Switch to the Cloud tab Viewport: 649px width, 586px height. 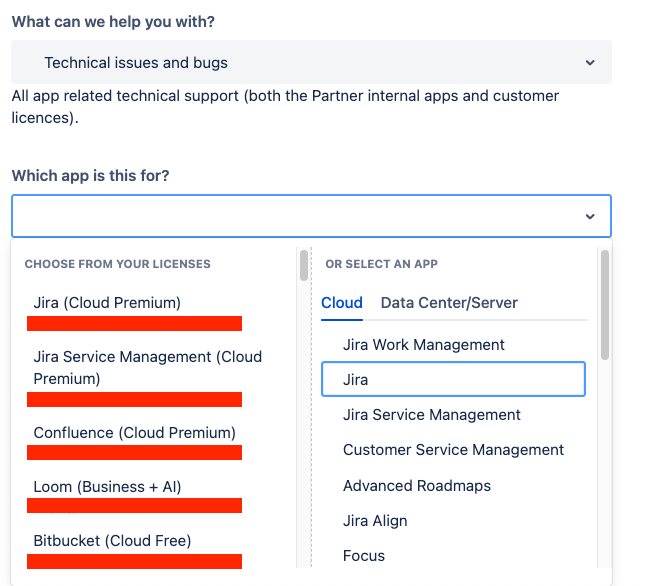click(342, 303)
